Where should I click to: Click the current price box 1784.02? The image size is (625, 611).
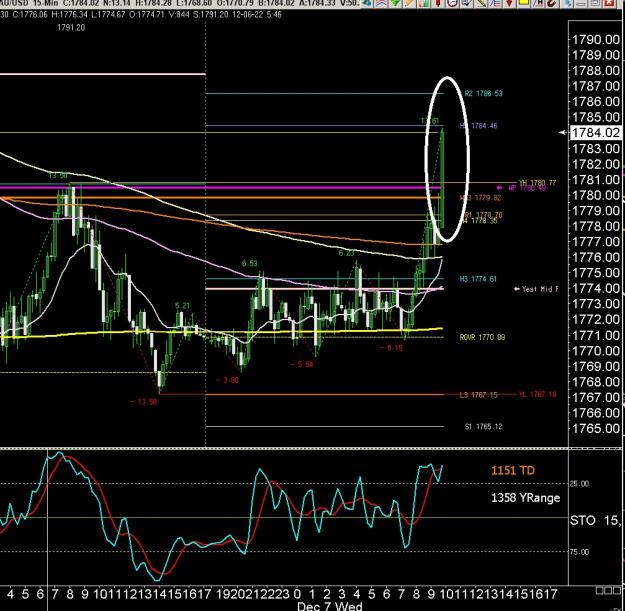tap(596, 133)
